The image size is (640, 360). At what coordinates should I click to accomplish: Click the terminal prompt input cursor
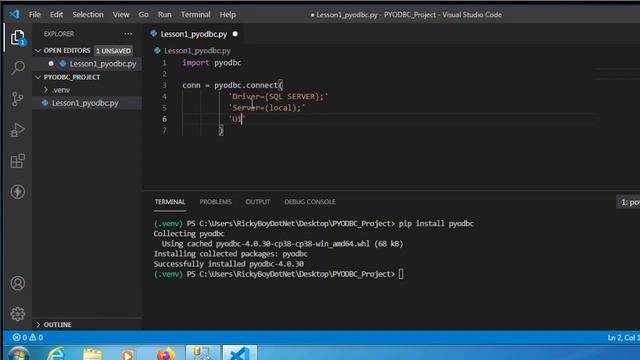pyautogui.click(x=401, y=274)
